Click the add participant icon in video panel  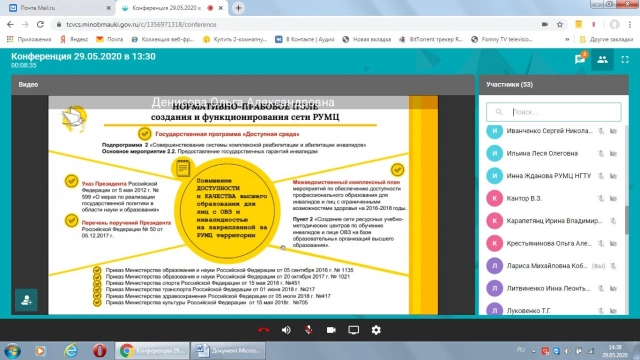coord(26,300)
